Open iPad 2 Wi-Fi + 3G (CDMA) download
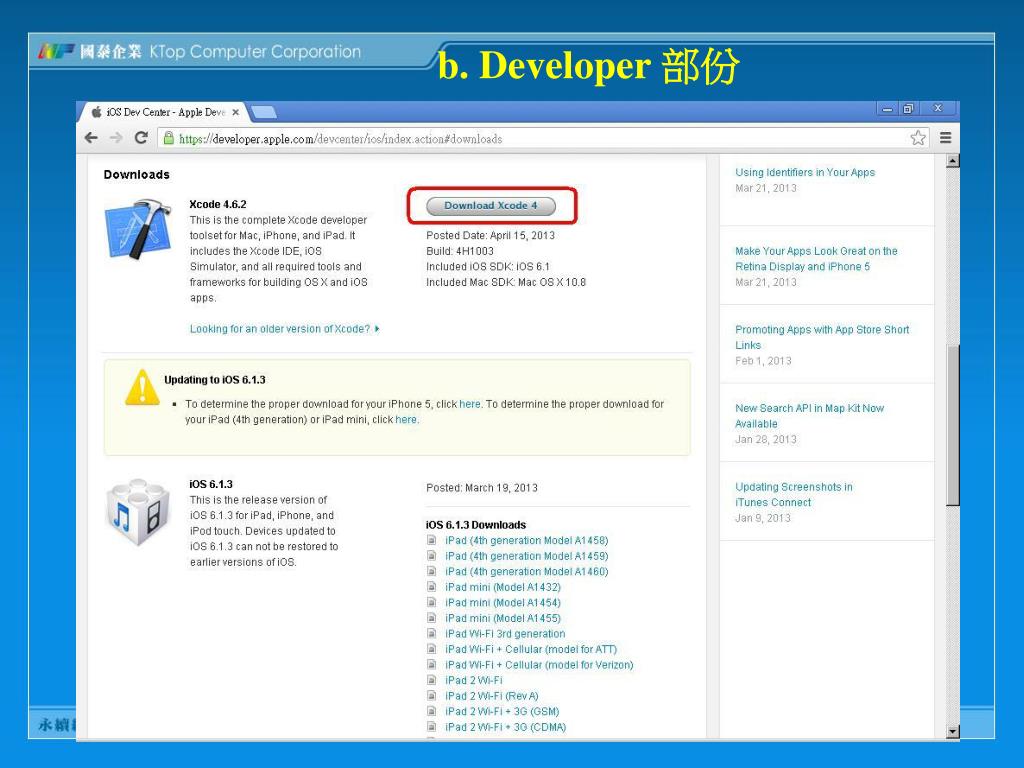 (x=505, y=728)
